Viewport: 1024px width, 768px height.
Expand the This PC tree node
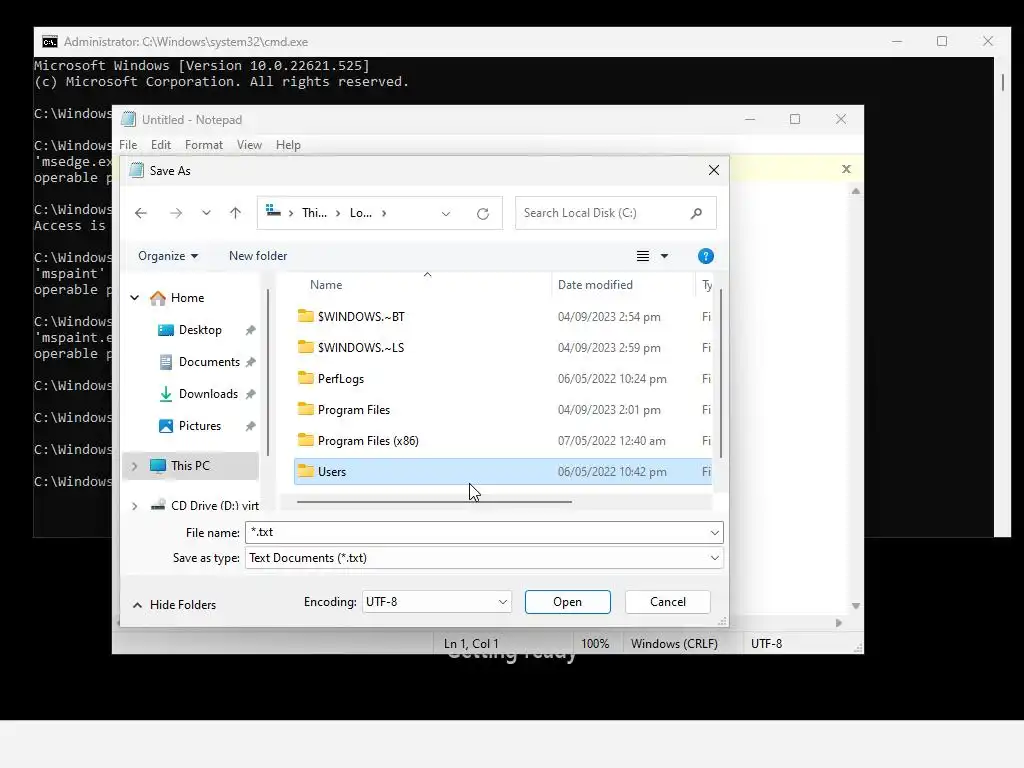coord(135,466)
